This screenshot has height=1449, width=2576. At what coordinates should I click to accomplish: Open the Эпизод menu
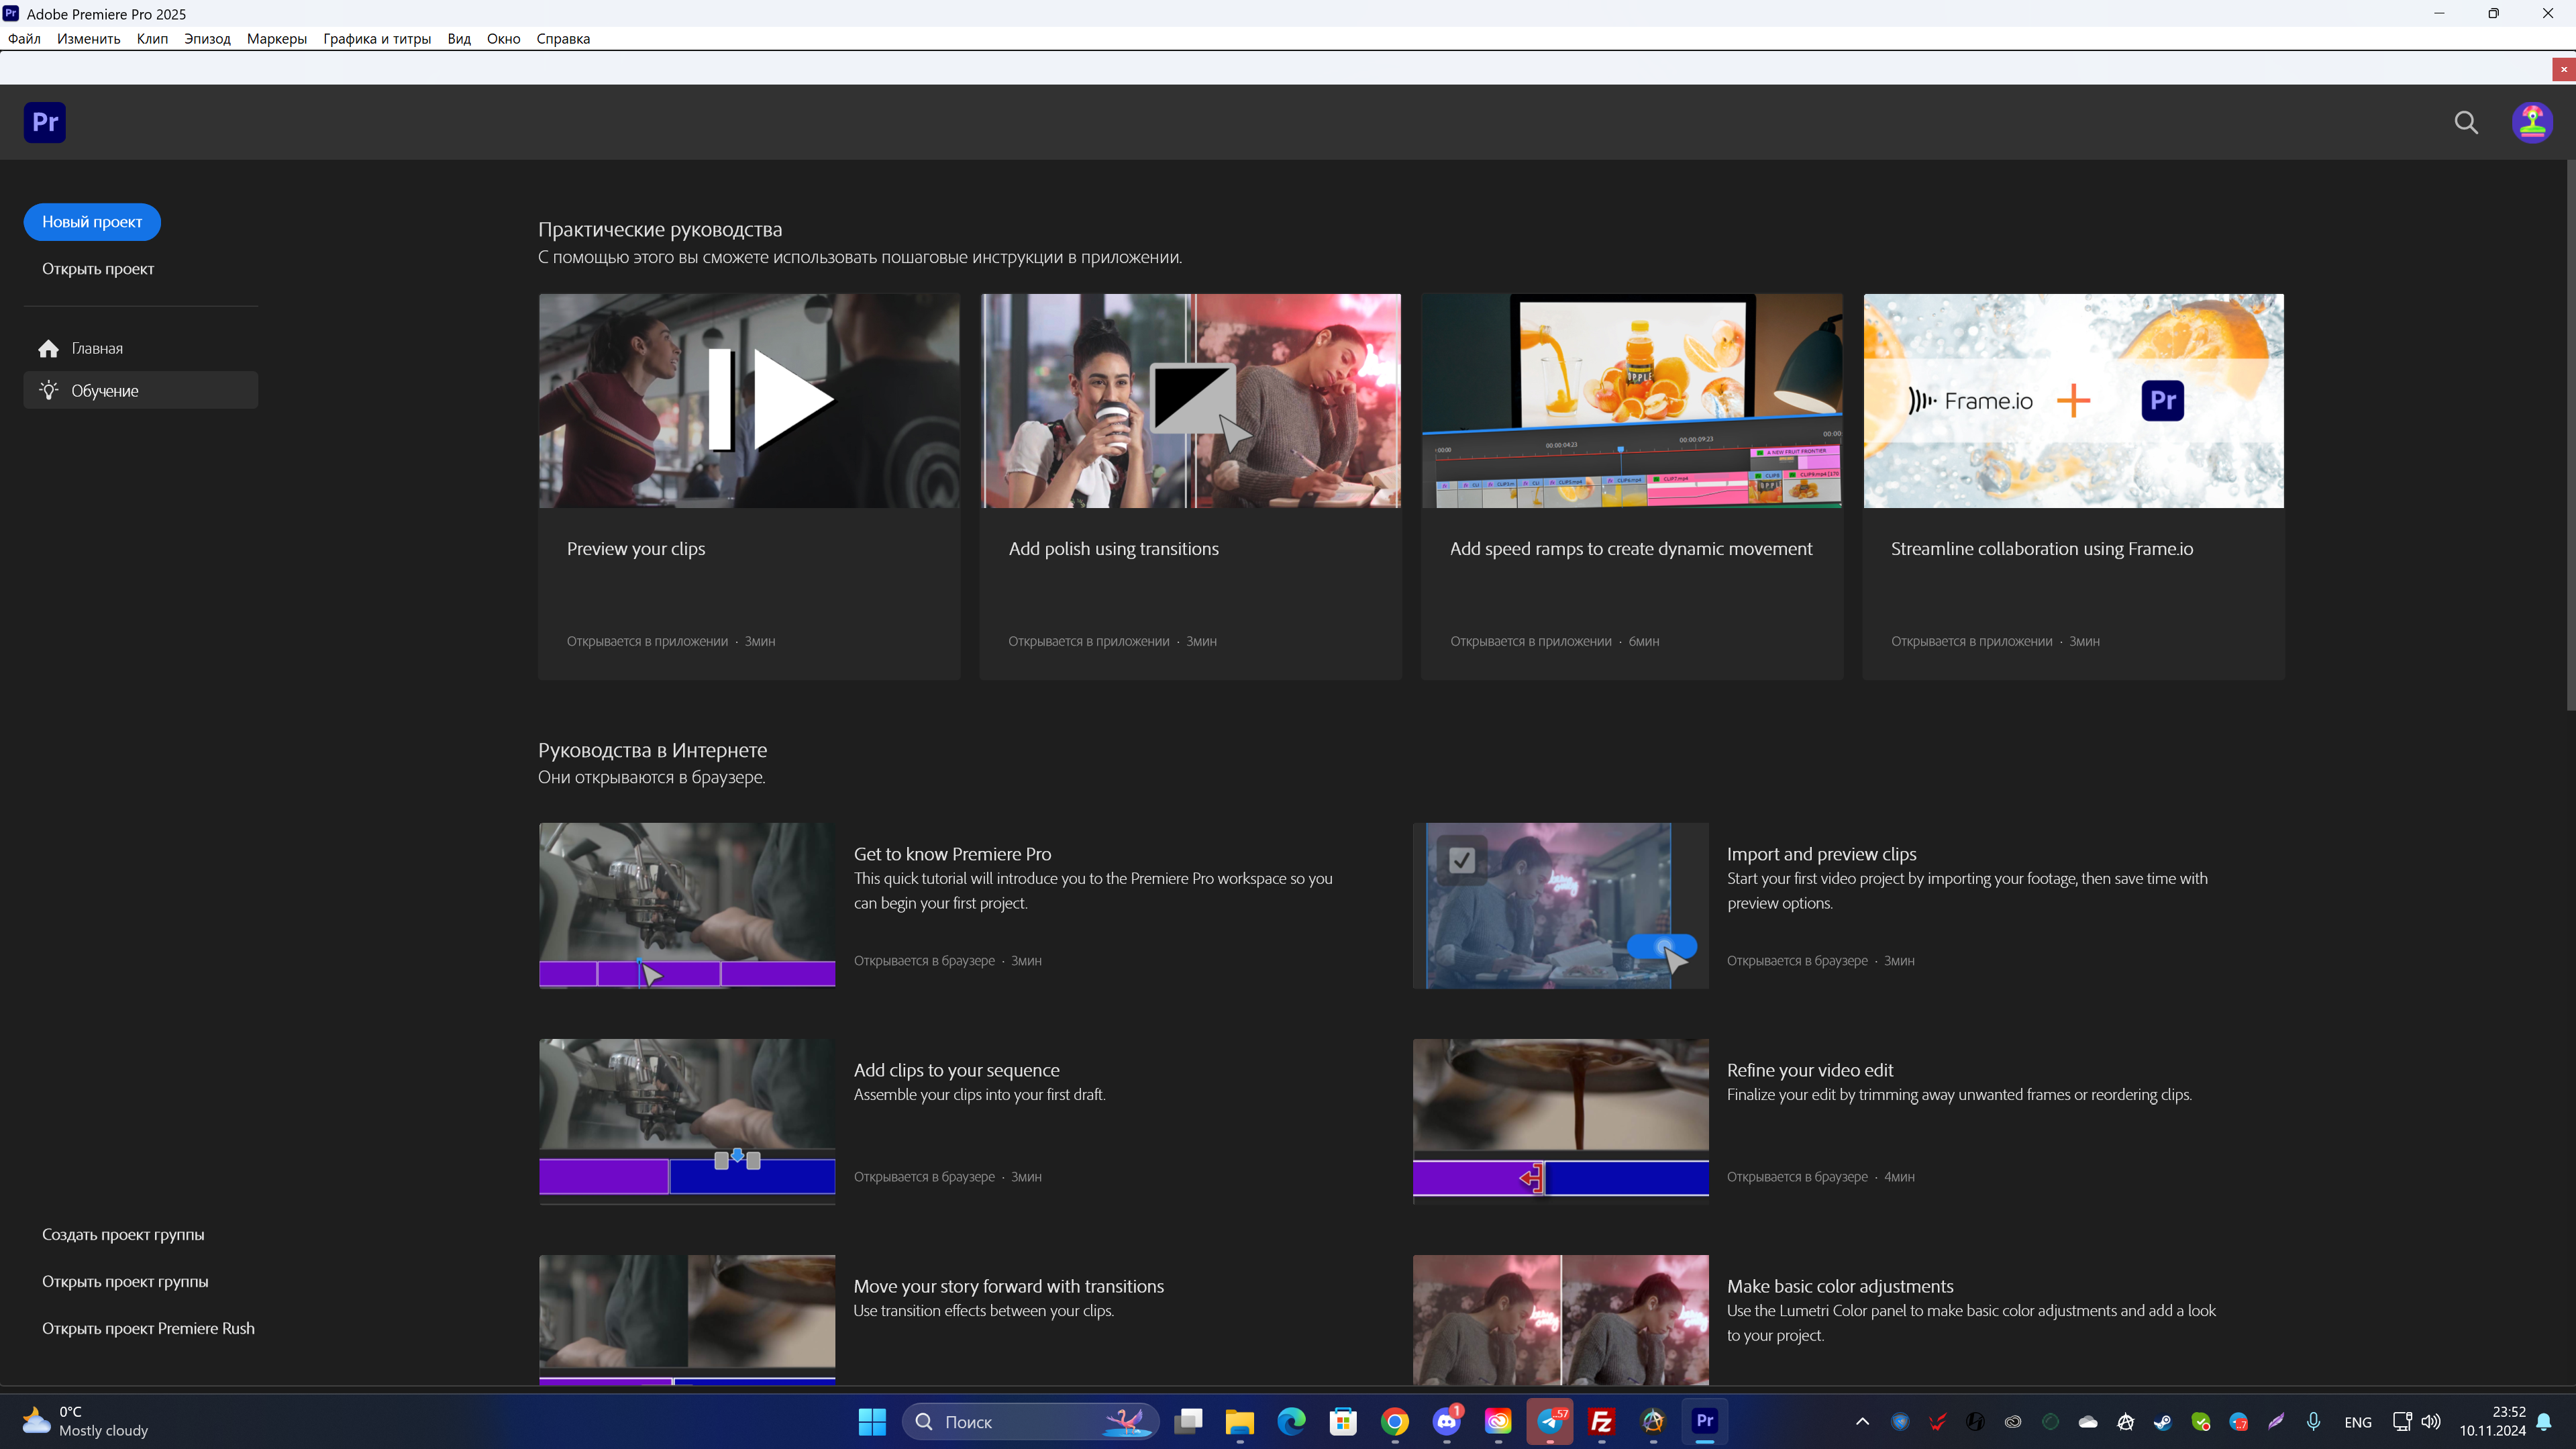207,39
